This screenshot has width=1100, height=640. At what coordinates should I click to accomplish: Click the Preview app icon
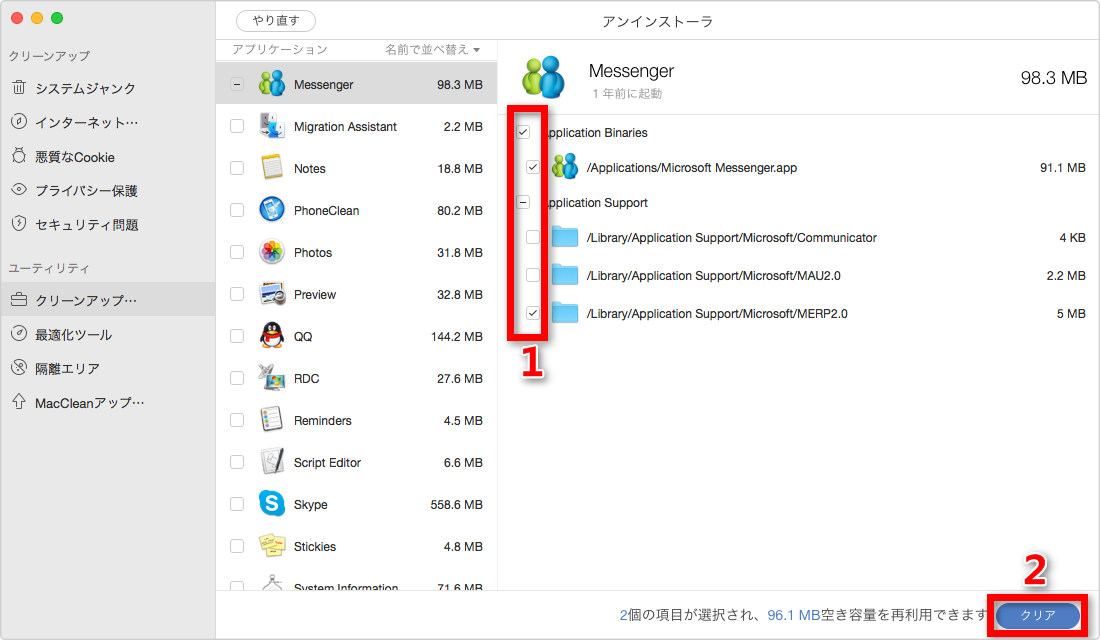[x=271, y=294]
